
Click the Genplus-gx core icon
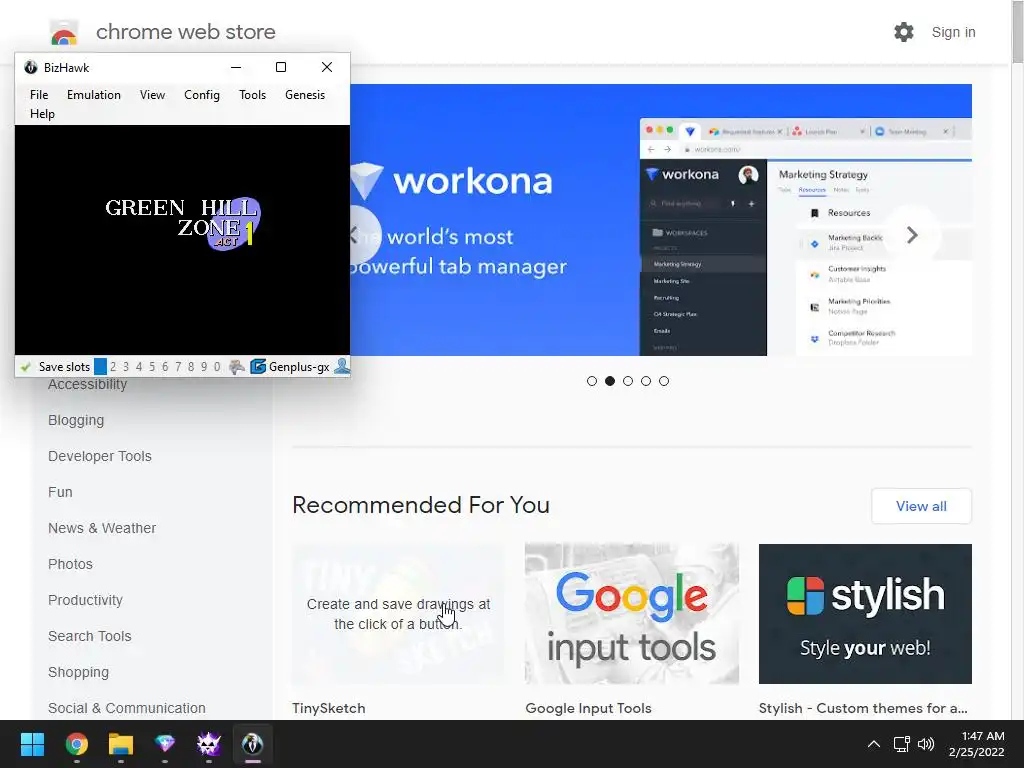[259, 367]
